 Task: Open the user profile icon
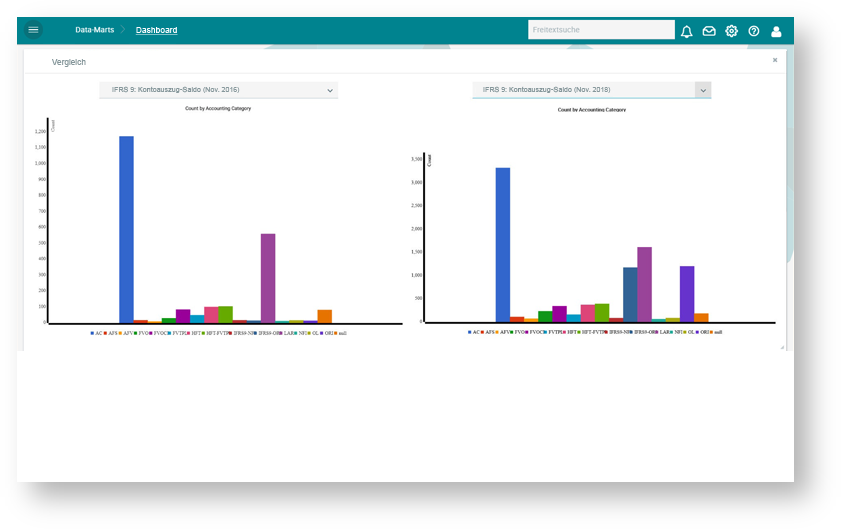point(776,31)
